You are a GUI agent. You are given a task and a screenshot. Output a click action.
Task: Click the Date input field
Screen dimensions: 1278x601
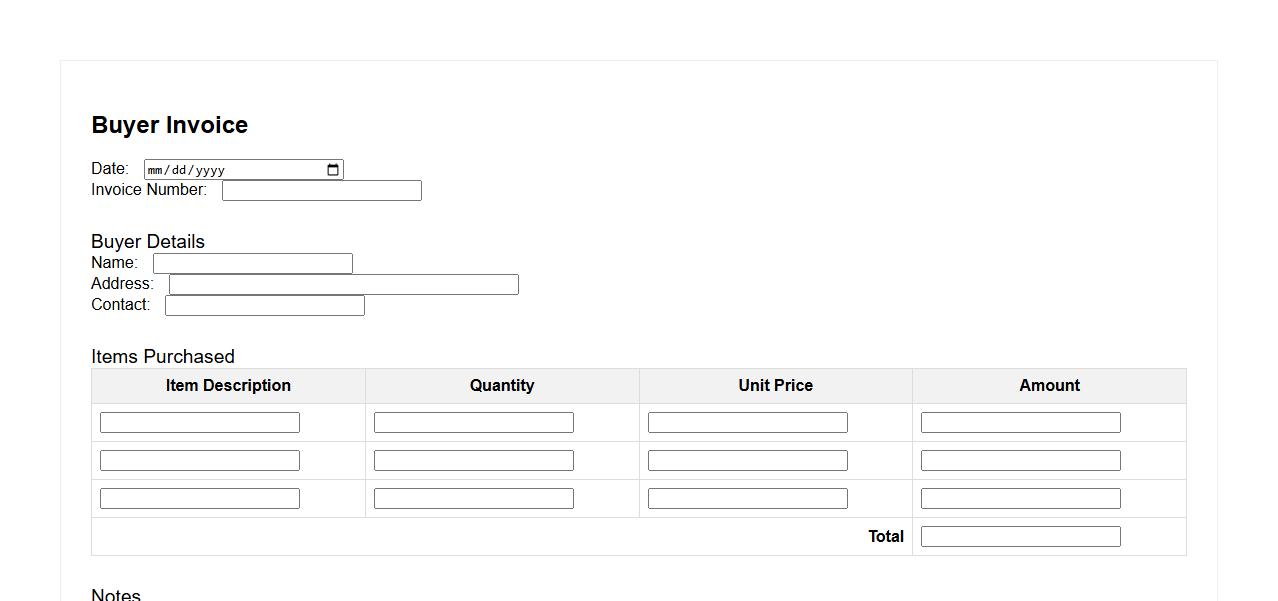(230, 170)
